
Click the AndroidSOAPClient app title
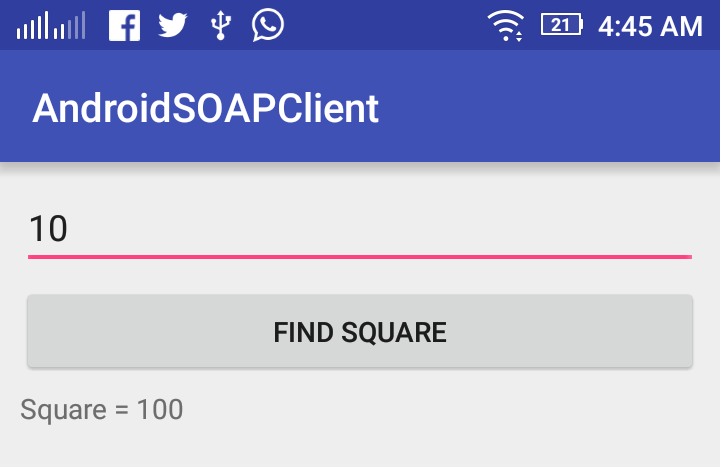pyautogui.click(x=205, y=108)
